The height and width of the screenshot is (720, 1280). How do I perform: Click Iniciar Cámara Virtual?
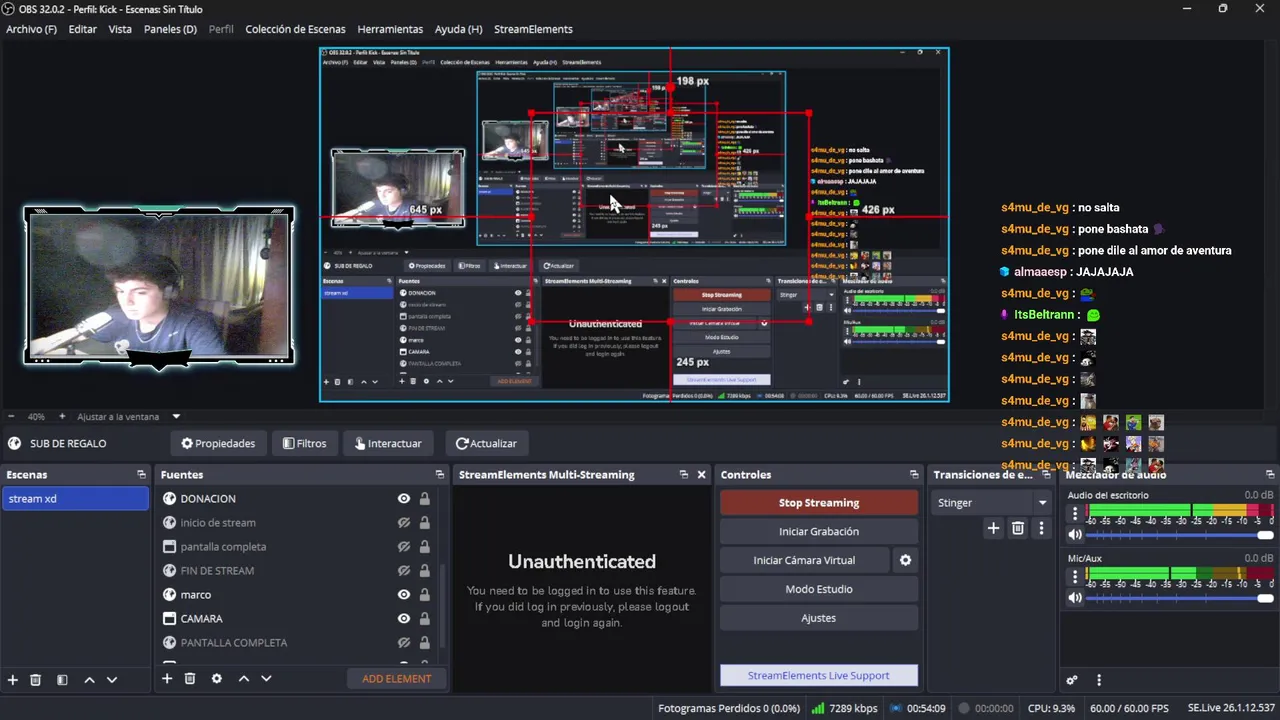coord(804,560)
